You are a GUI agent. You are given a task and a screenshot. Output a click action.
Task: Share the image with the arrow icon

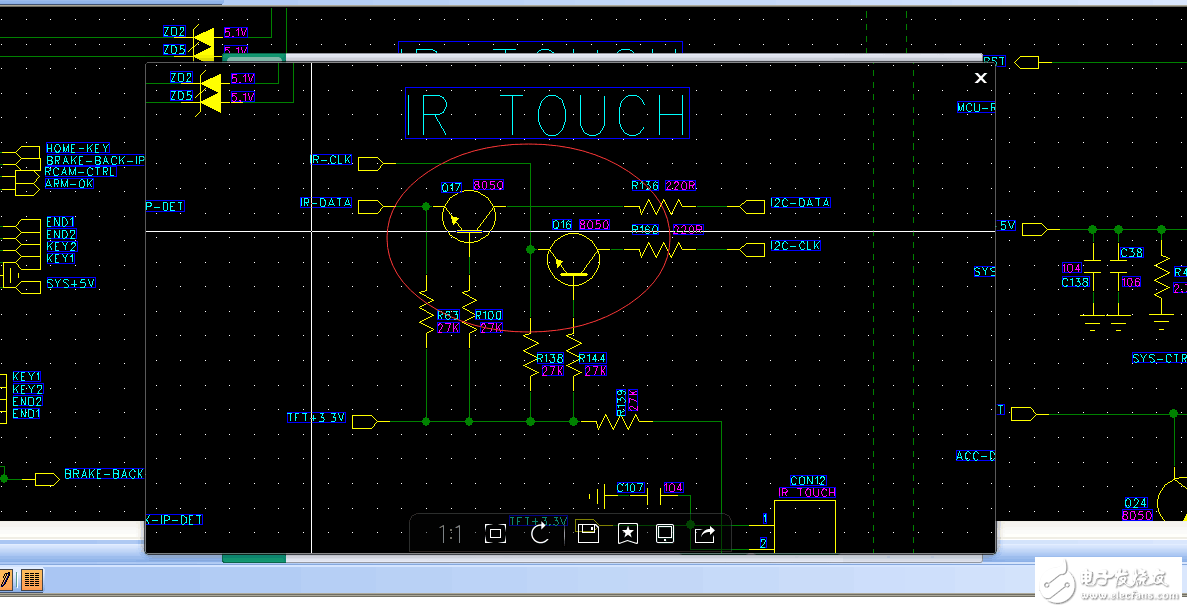click(705, 534)
